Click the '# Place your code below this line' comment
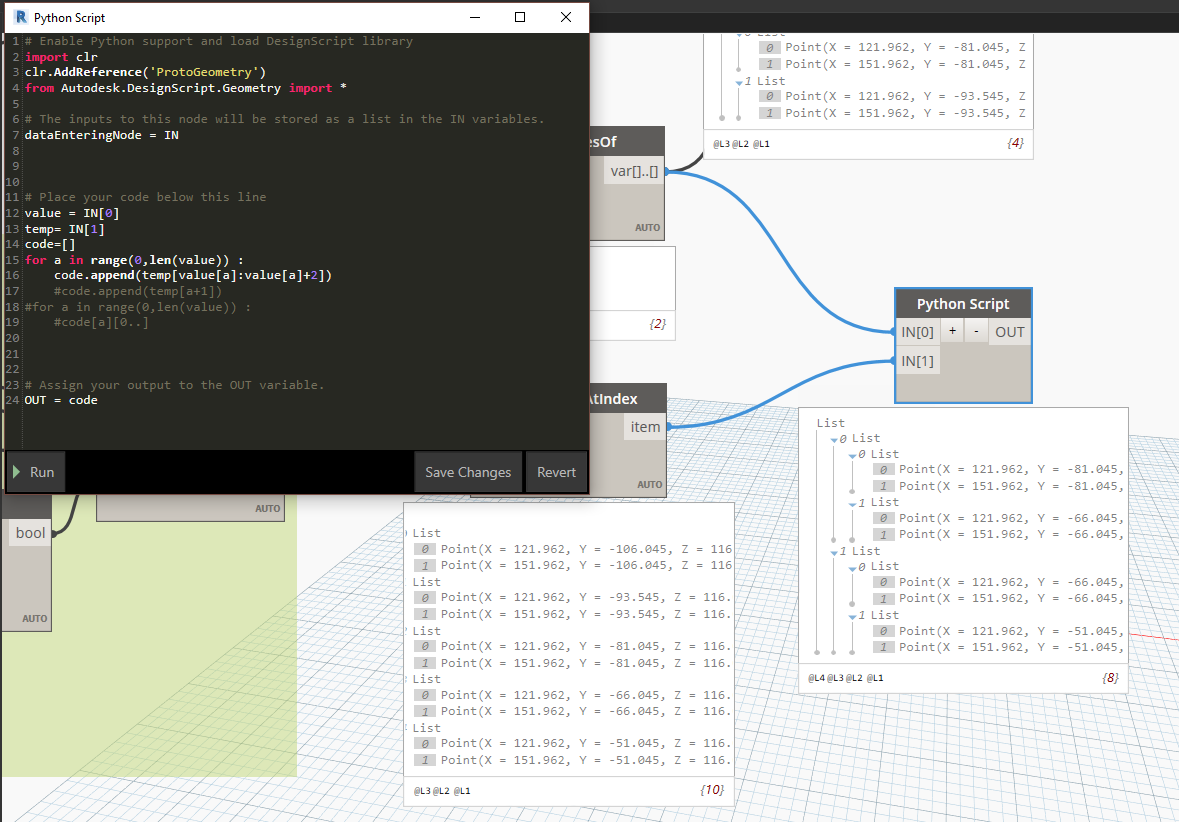Viewport: 1179px width, 822px height. (145, 197)
